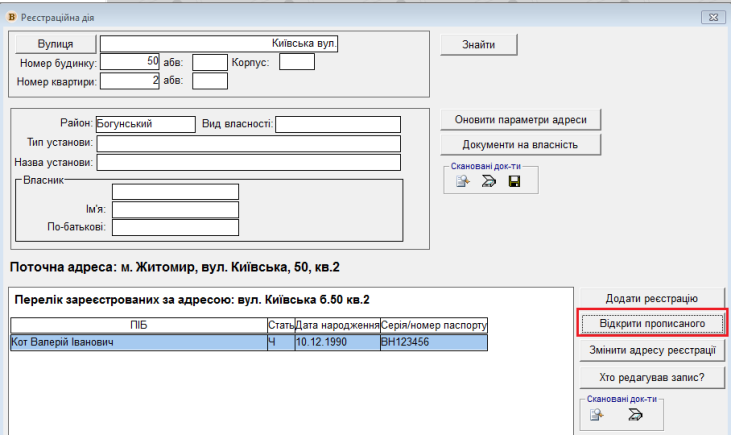Image resolution: width=731 pixels, height=435 pixels.
Task: Click the floppy disk save icon
Action: tap(514, 182)
